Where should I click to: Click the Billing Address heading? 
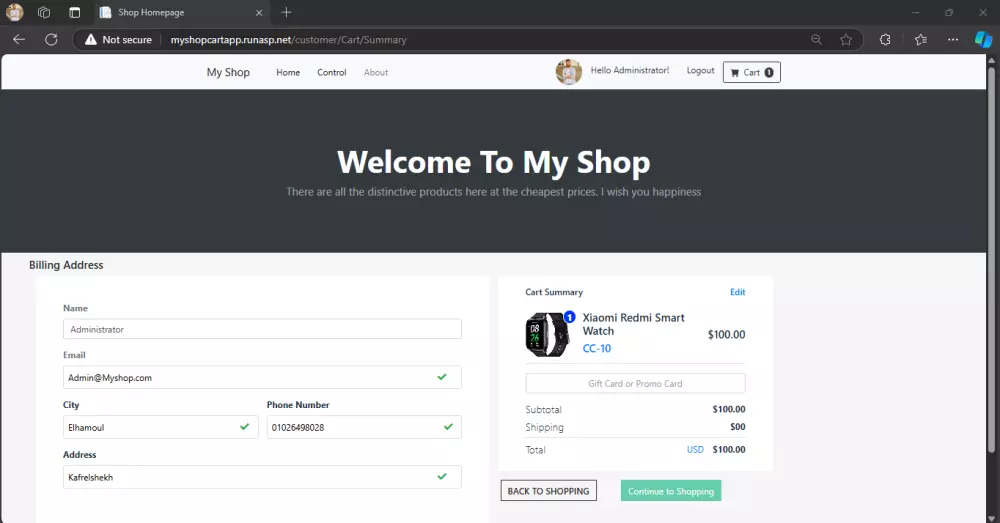[66, 265]
